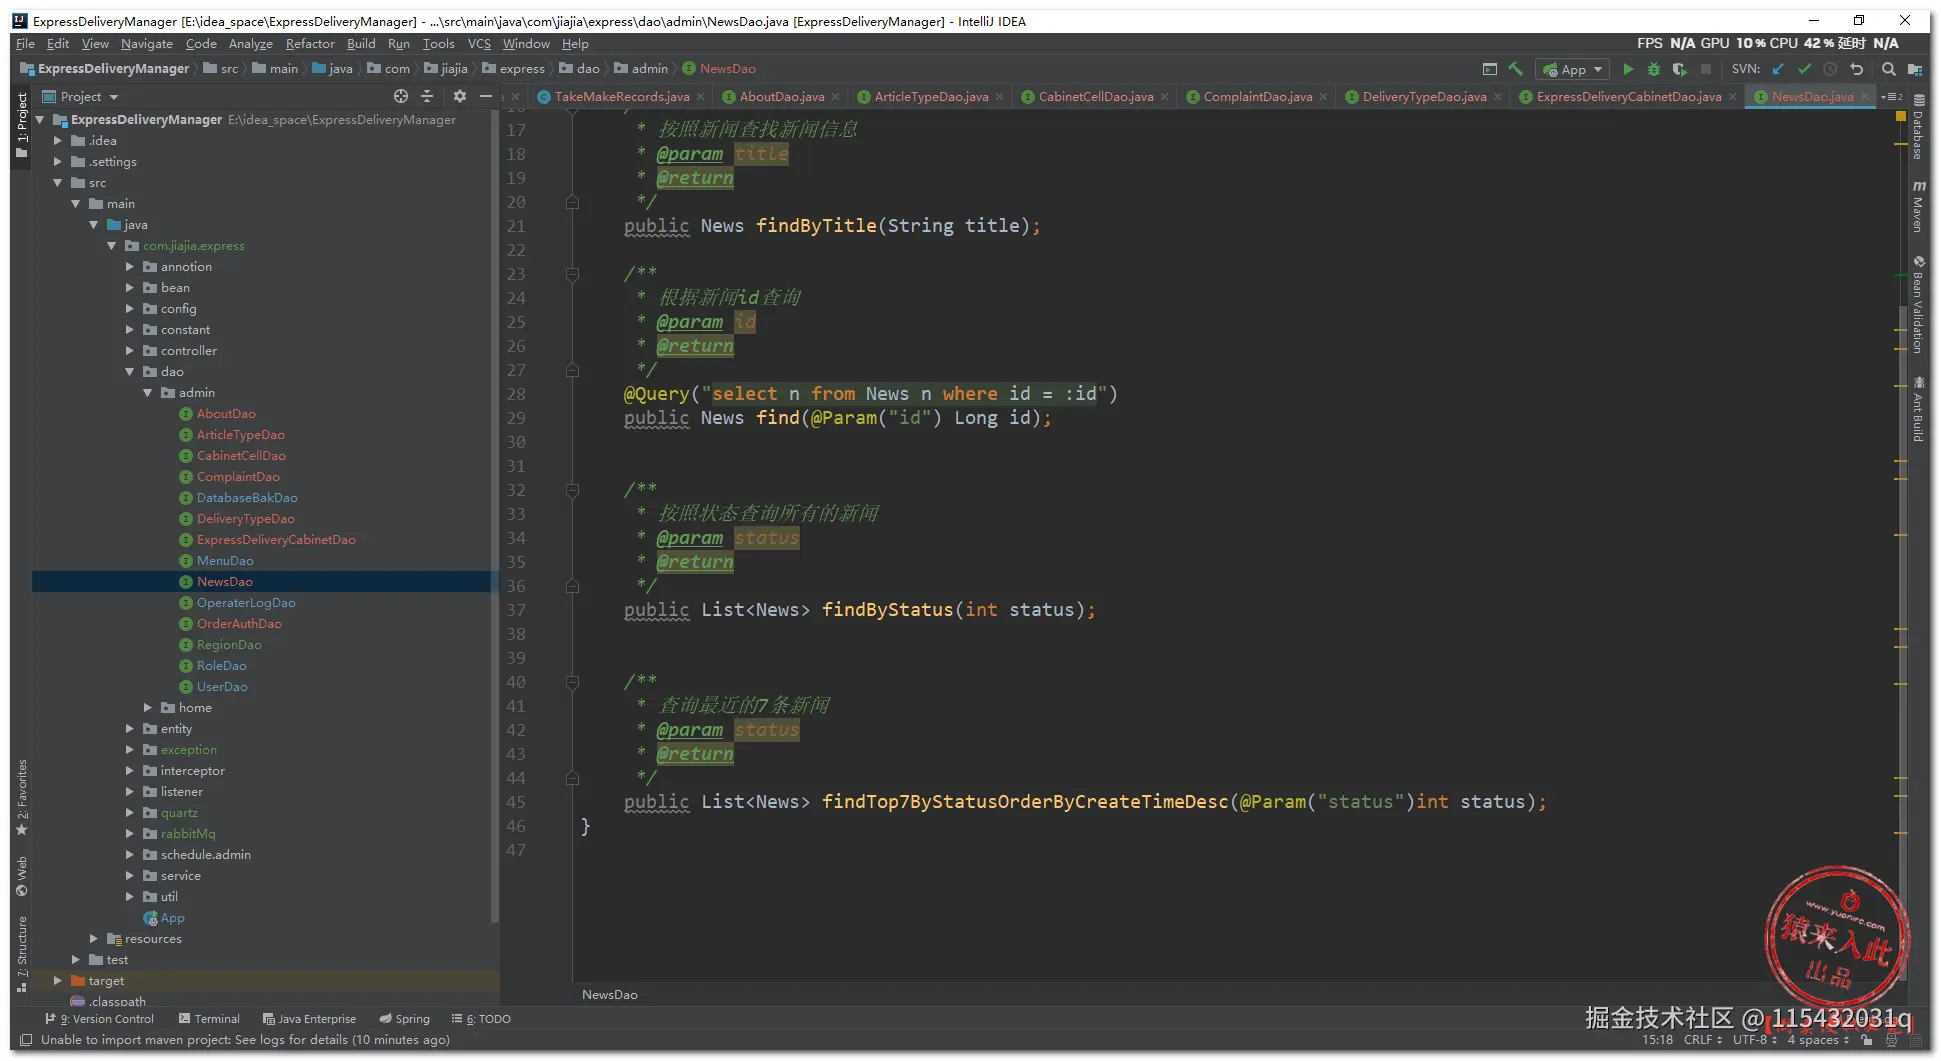Hide the Project tool window

[486, 96]
